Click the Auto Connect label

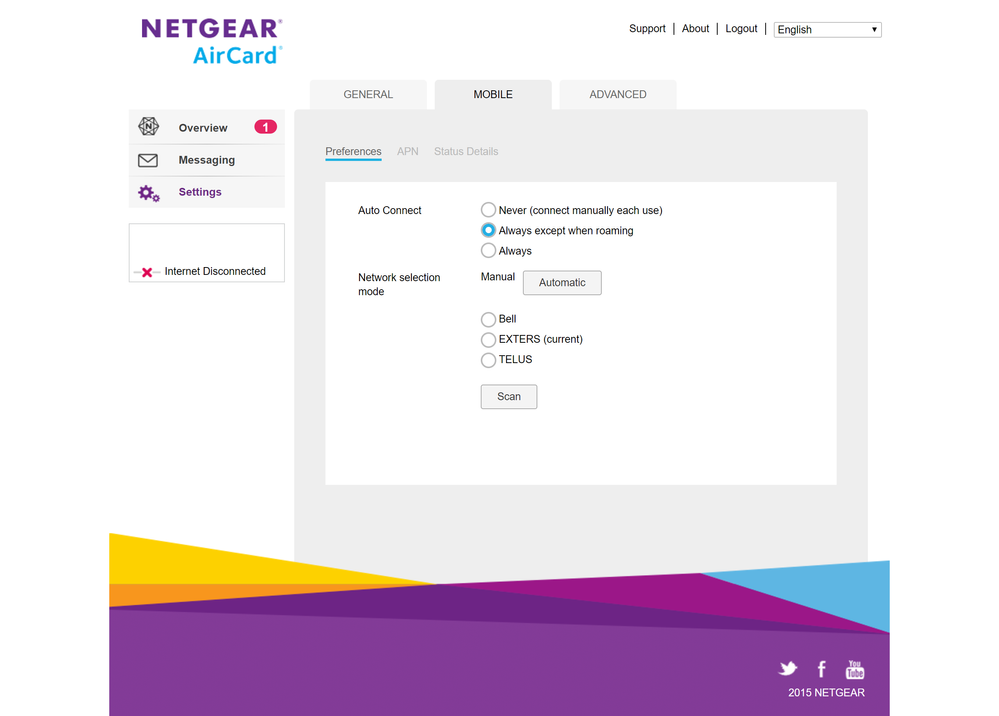389,210
